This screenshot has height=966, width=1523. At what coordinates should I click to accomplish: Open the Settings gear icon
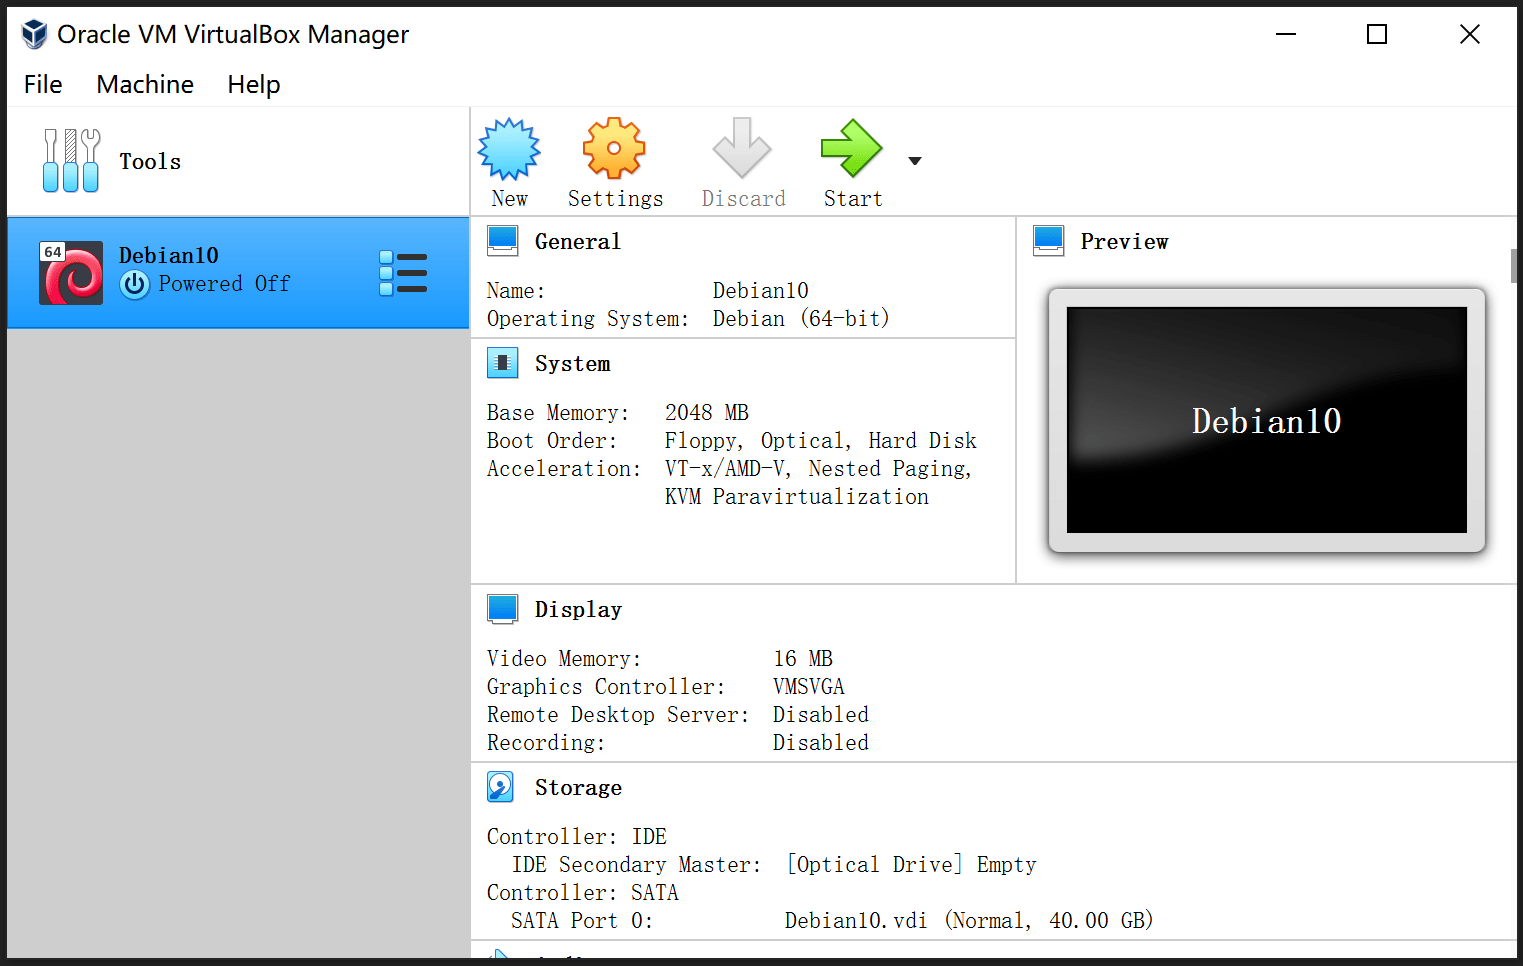click(x=614, y=148)
